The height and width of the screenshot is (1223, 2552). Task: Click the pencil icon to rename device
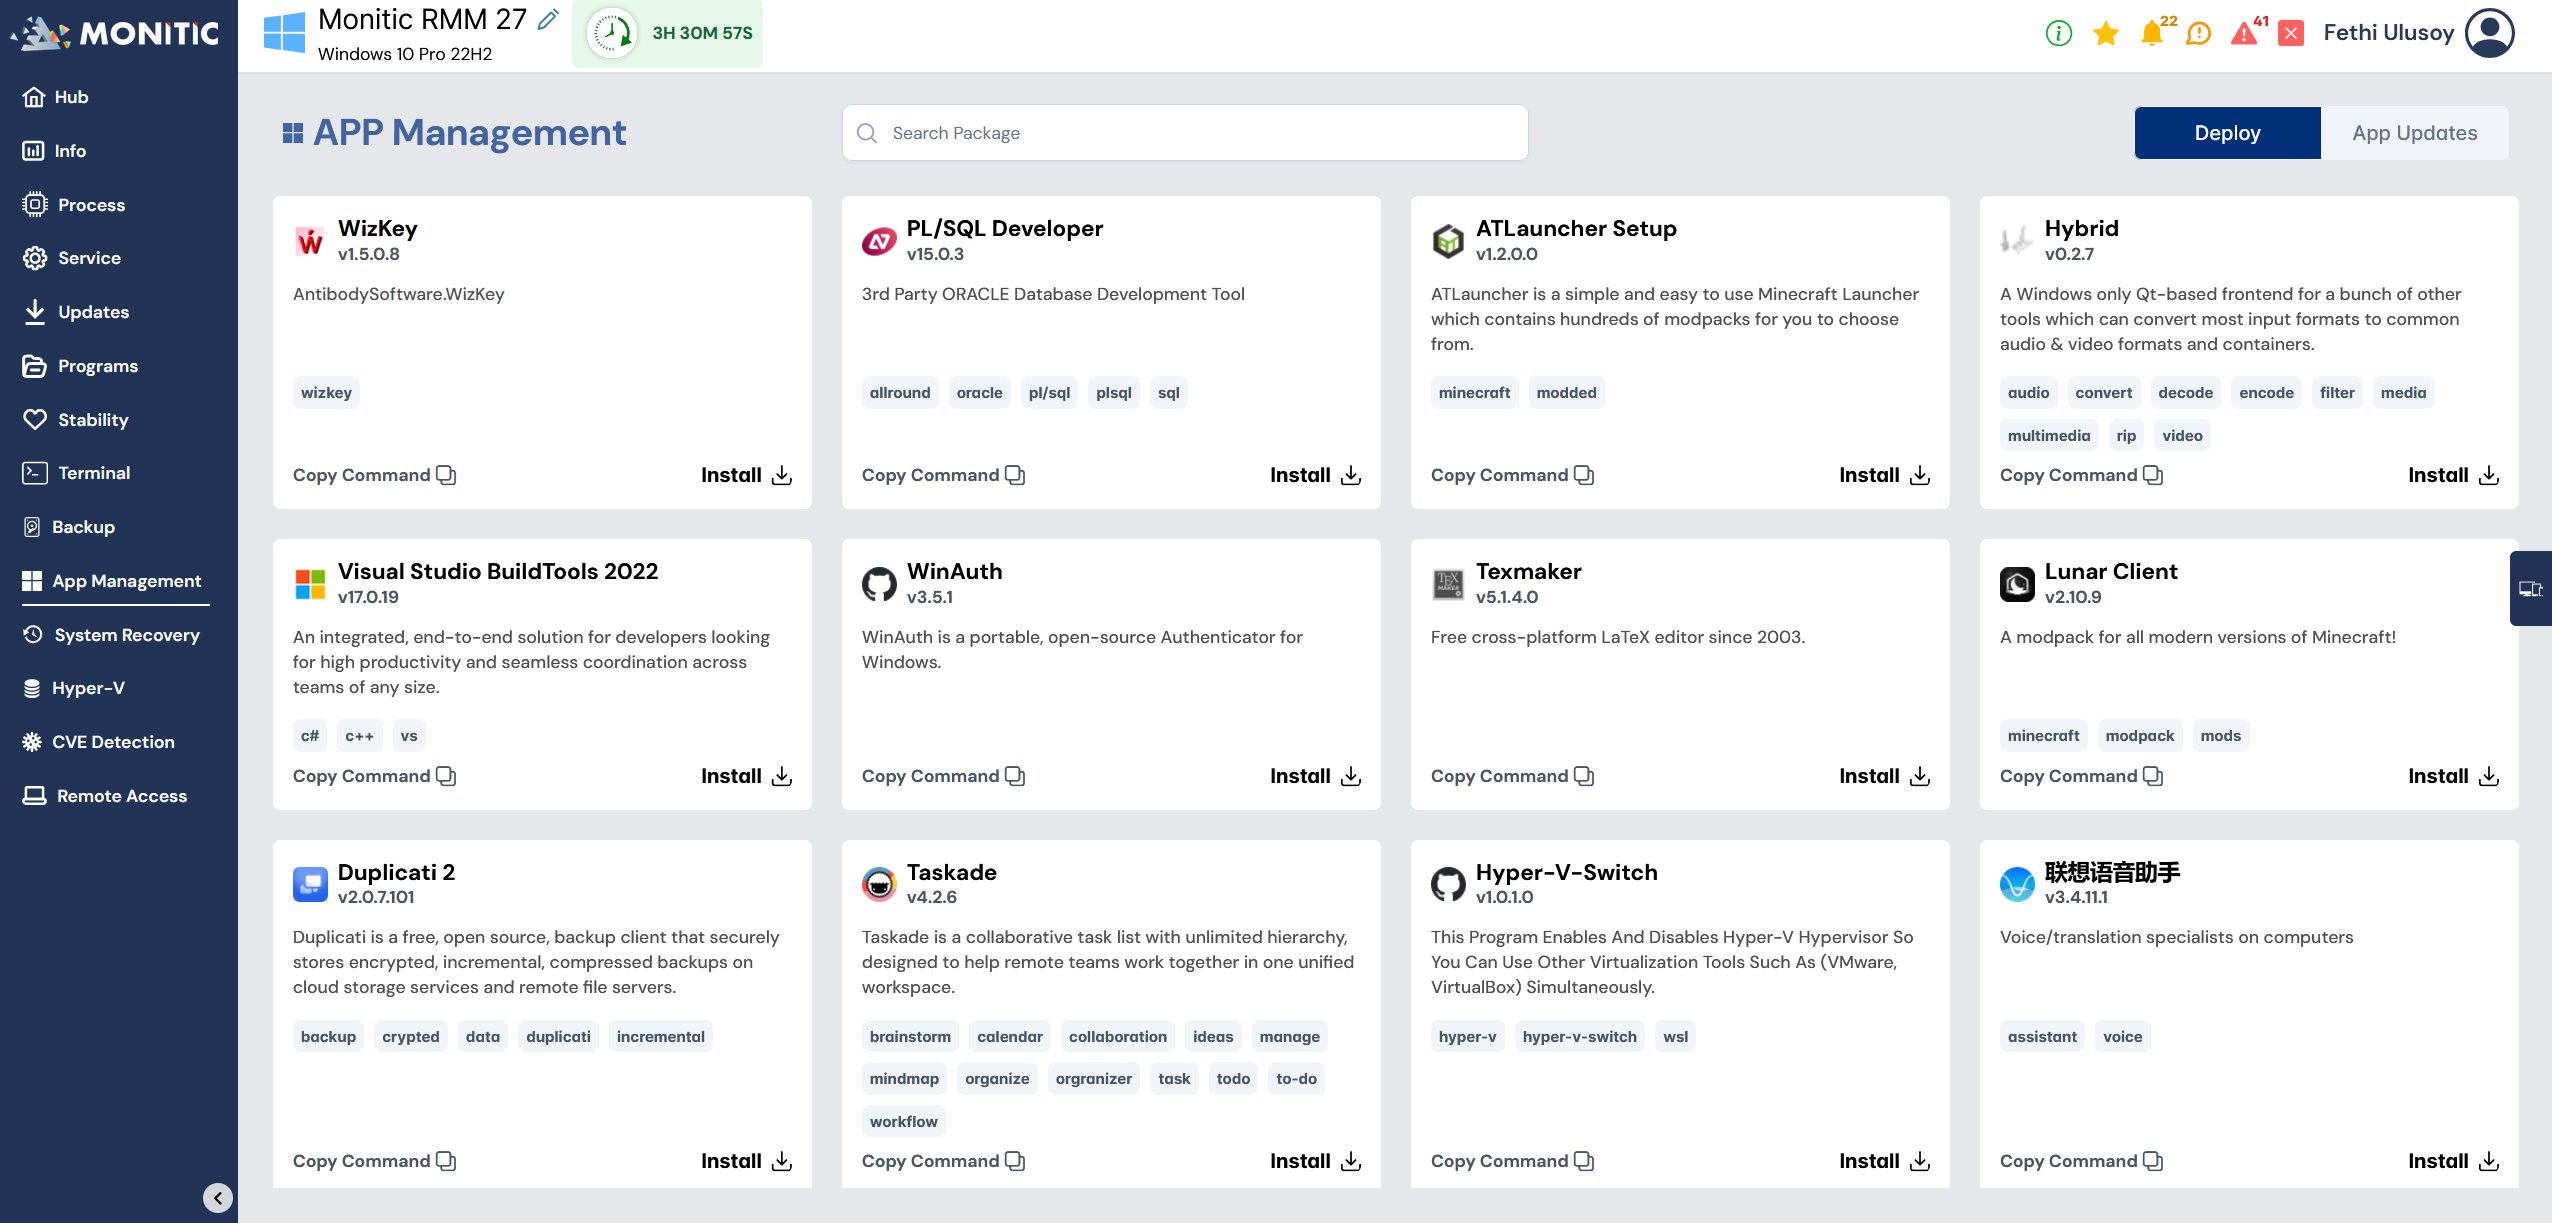click(548, 19)
